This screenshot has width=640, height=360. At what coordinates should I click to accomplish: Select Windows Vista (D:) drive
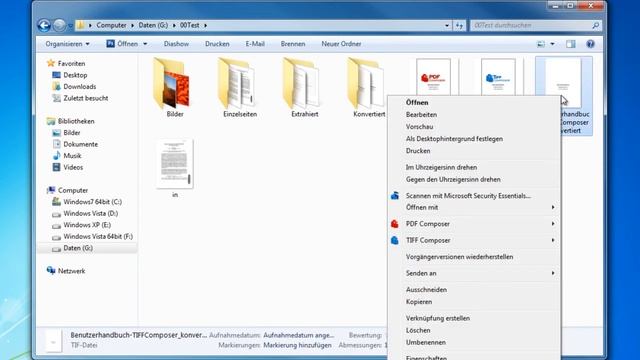click(x=91, y=213)
